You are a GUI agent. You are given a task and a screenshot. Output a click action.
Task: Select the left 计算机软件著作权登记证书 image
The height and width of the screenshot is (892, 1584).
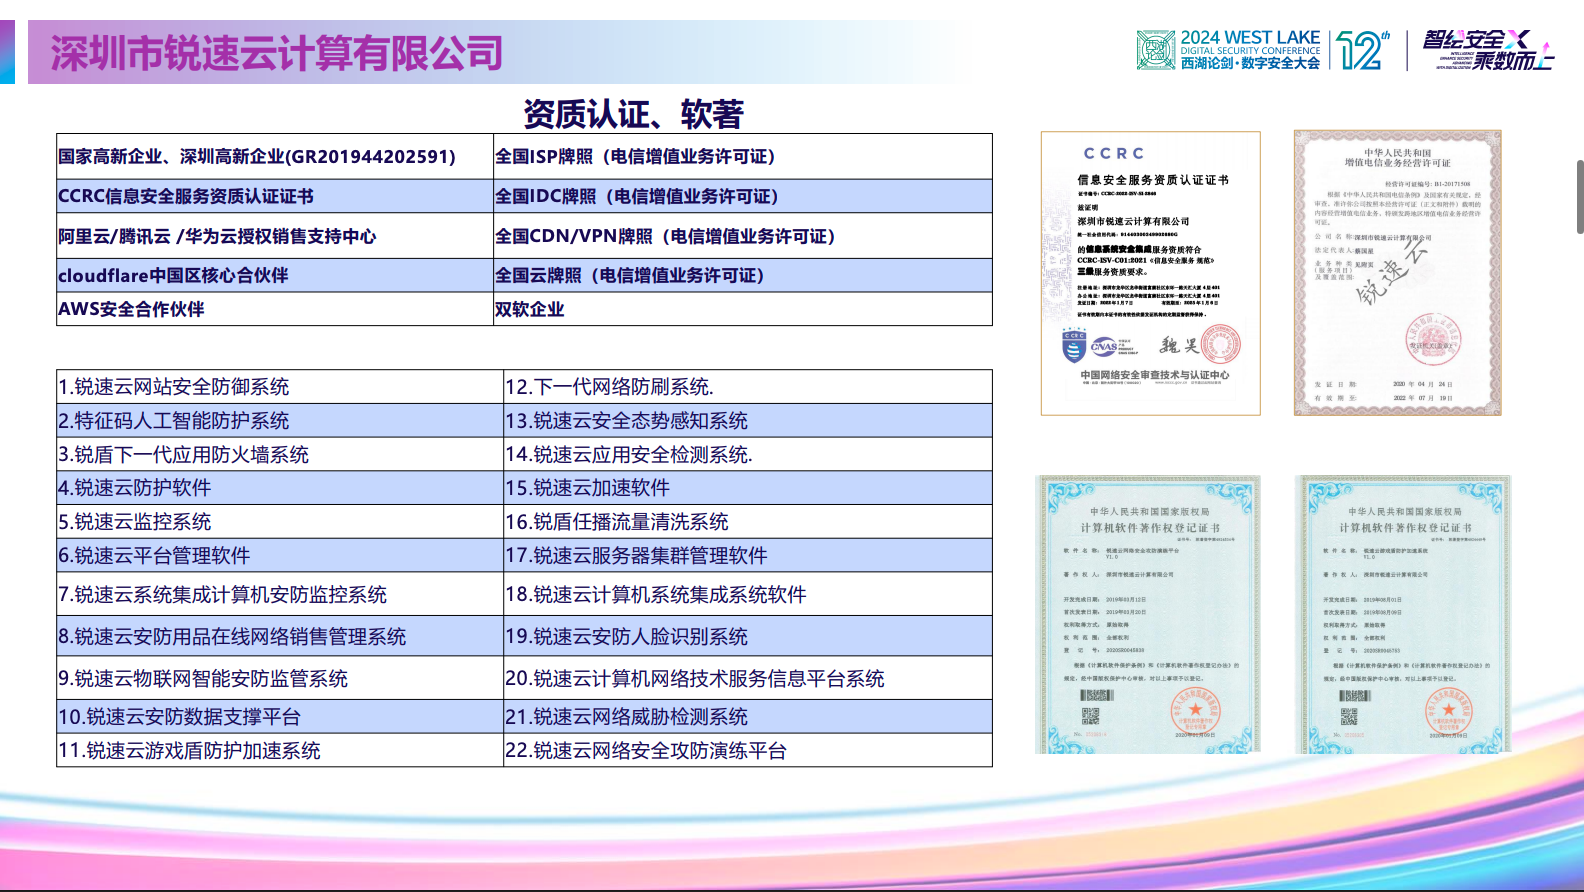point(1148,614)
